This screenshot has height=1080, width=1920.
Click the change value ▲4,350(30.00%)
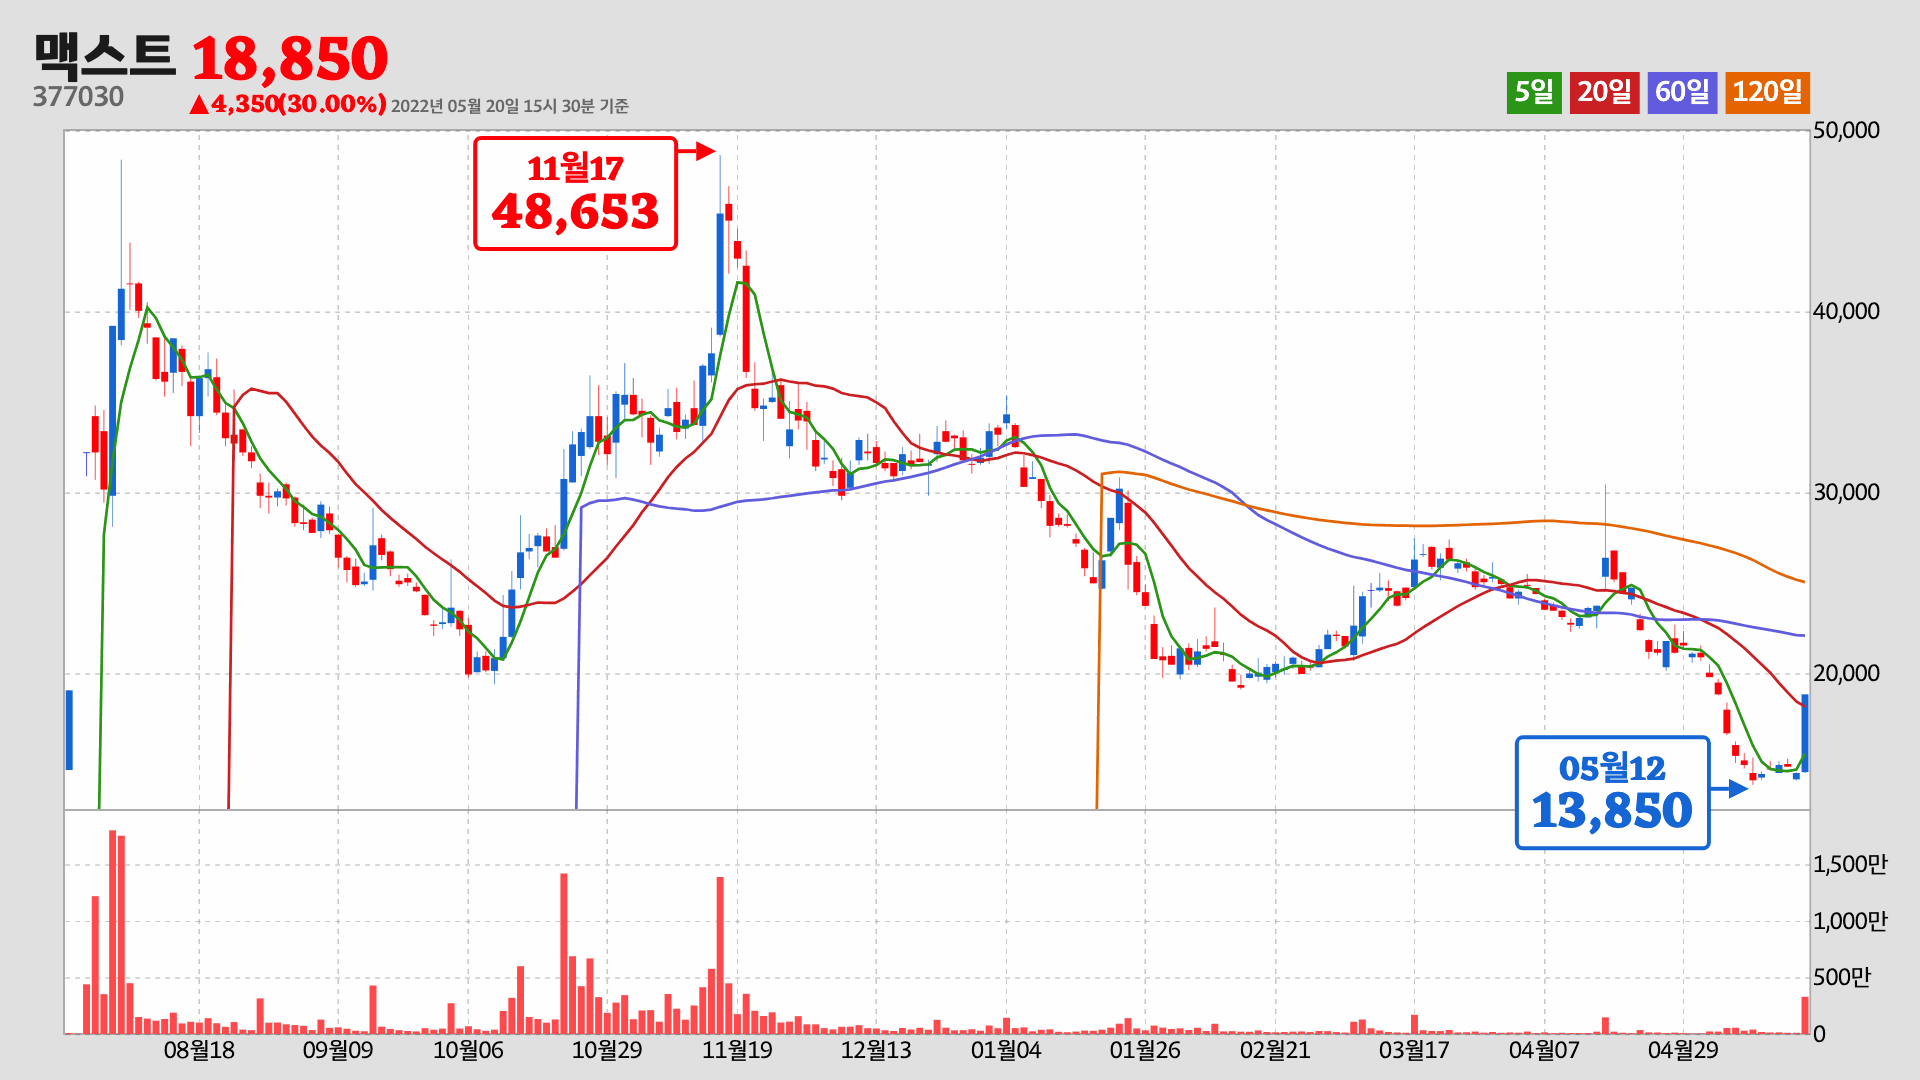click(287, 104)
